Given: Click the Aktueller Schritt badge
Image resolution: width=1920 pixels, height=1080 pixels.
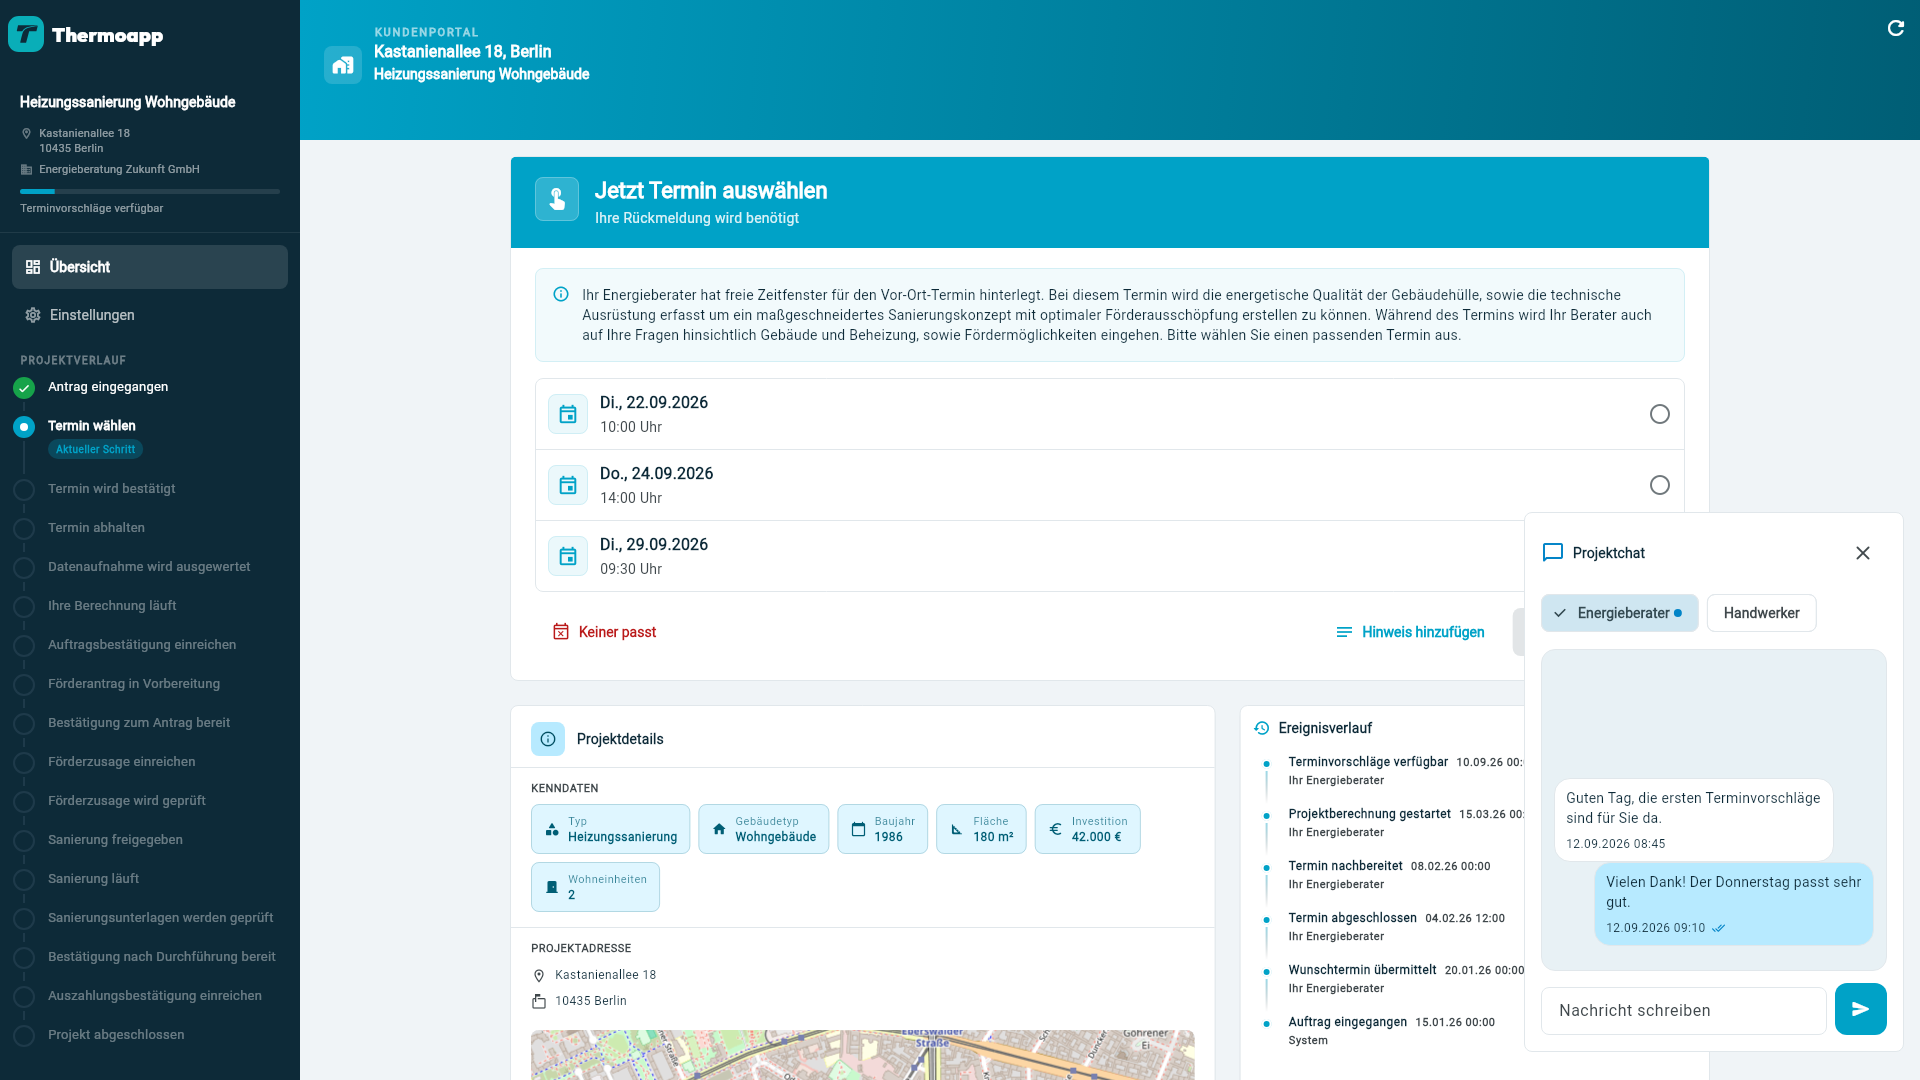Looking at the screenshot, I should point(95,449).
